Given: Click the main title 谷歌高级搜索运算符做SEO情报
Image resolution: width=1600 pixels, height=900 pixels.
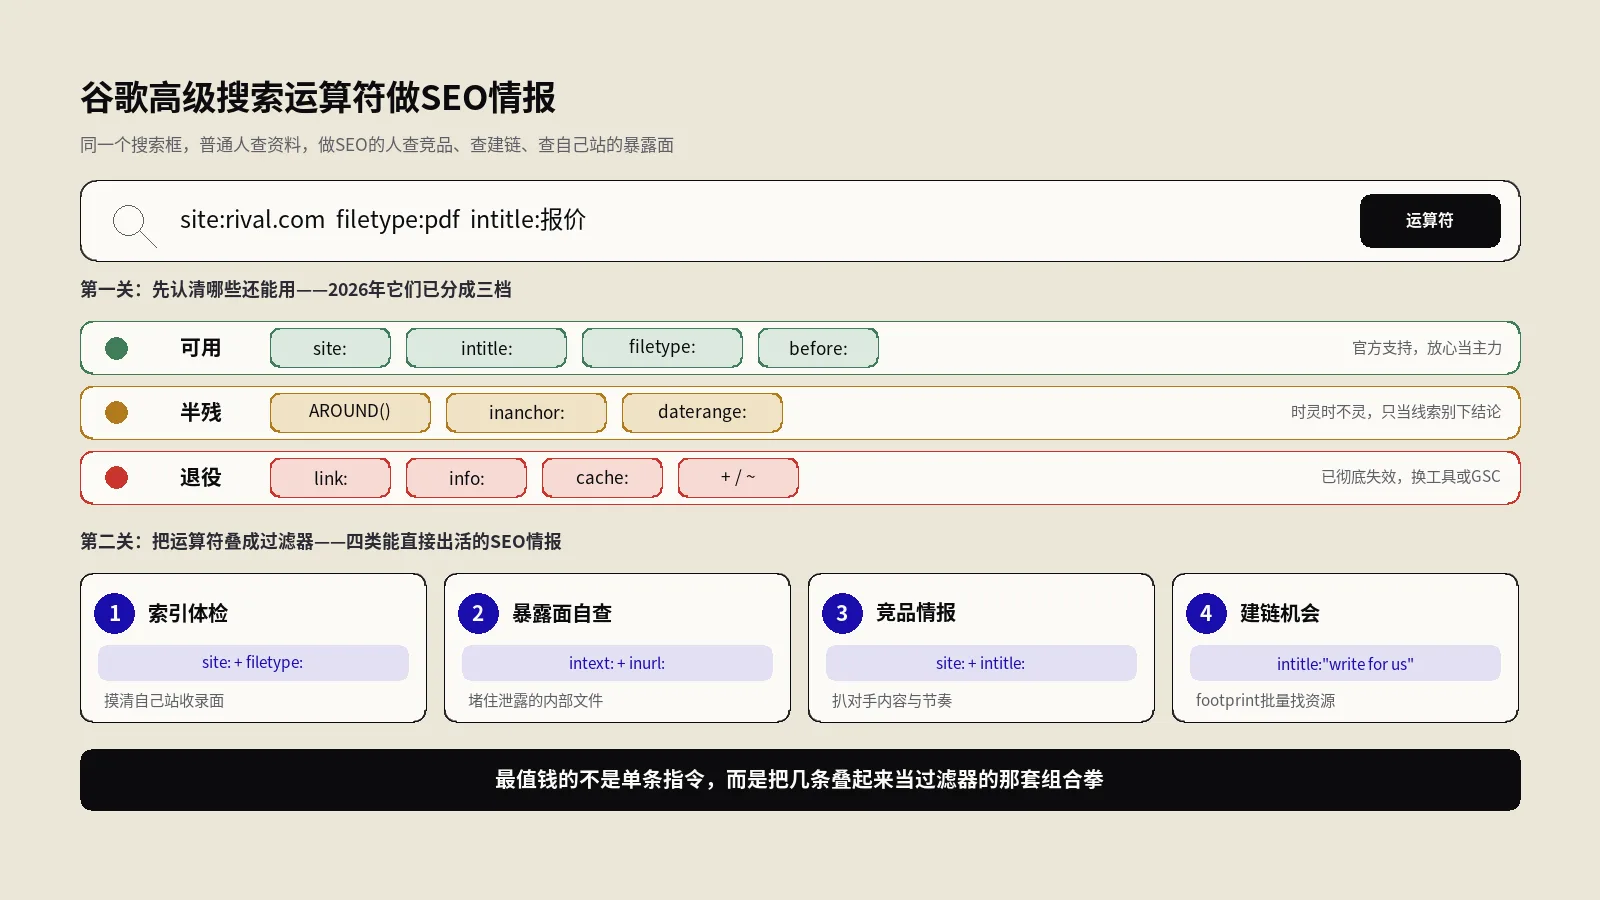Looking at the screenshot, I should point(318,98).
